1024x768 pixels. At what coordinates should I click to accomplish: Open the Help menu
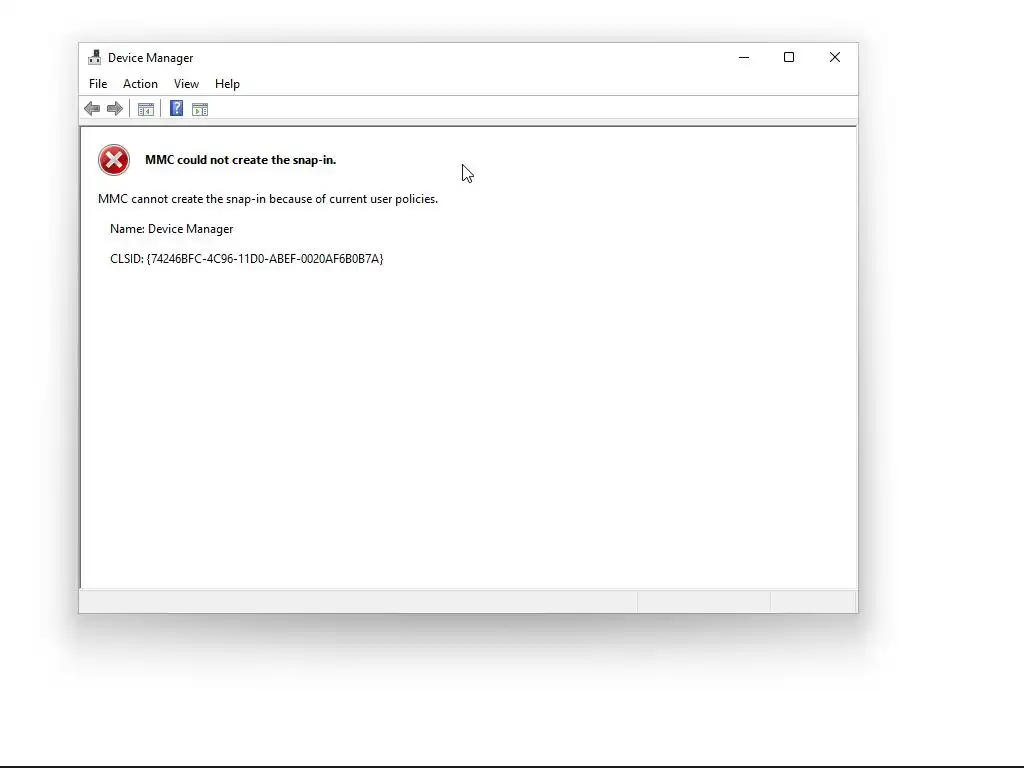[x=227, y=84]
